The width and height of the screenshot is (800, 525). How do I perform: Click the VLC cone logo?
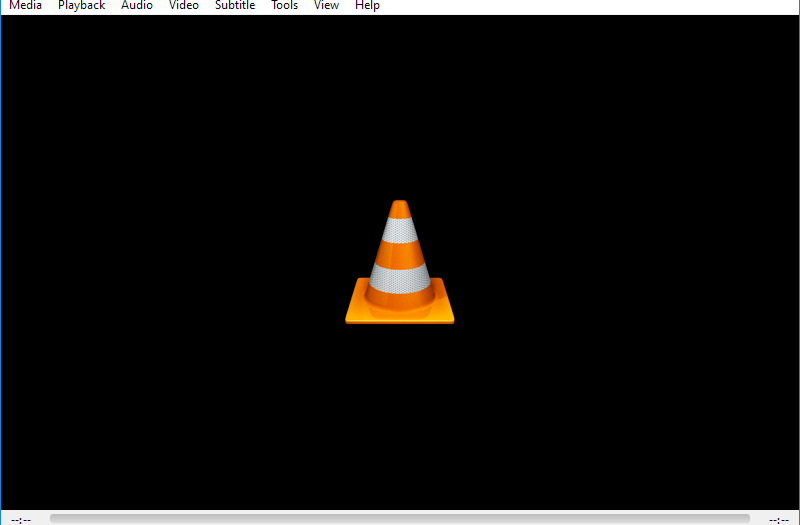point(399,262)
